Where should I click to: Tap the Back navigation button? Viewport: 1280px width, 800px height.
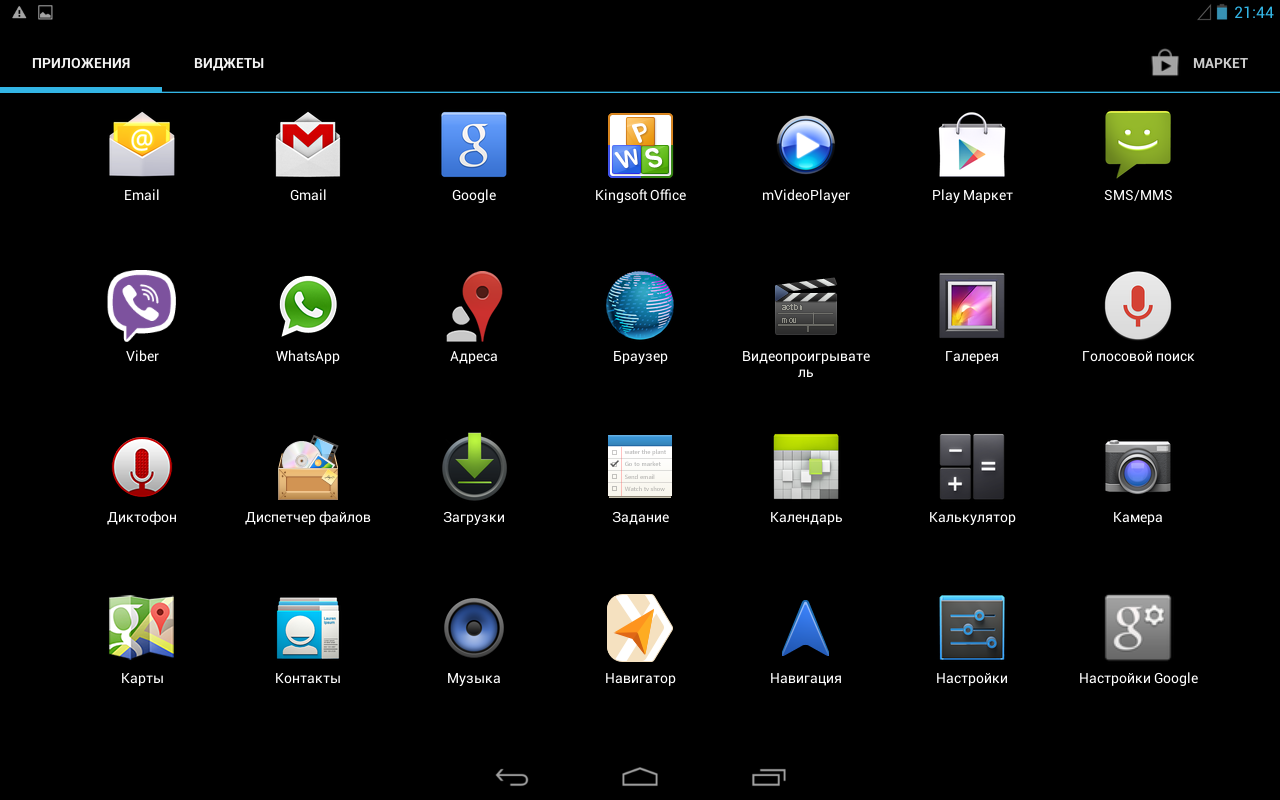[512, 777]
